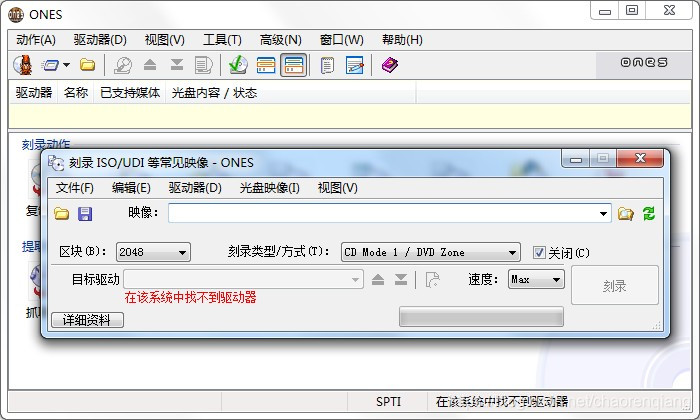Toggle the orange window layout toolbar button
The height and width of the screenshot is (420, 700).
click(266, 65)
